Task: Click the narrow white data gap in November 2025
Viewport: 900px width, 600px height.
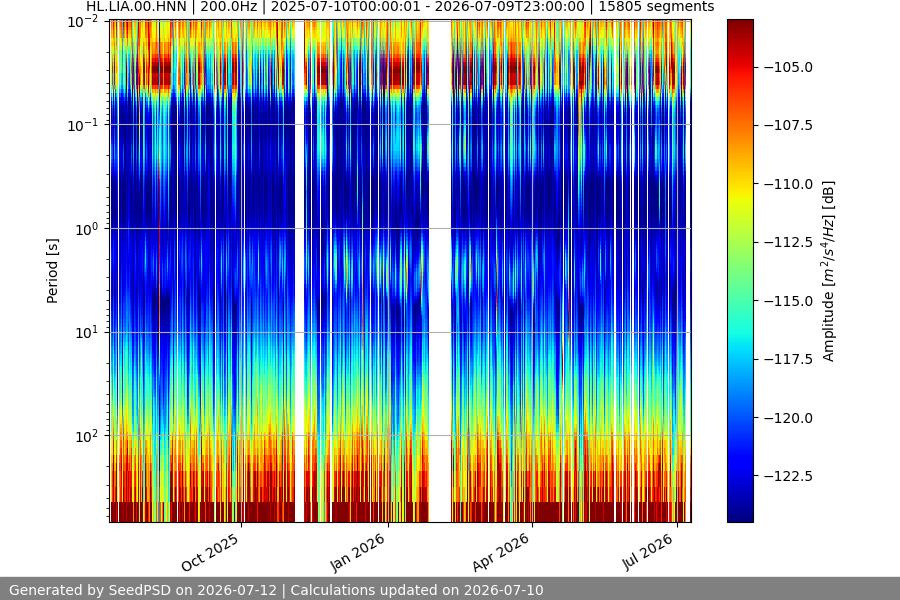Action: [299, 271]
